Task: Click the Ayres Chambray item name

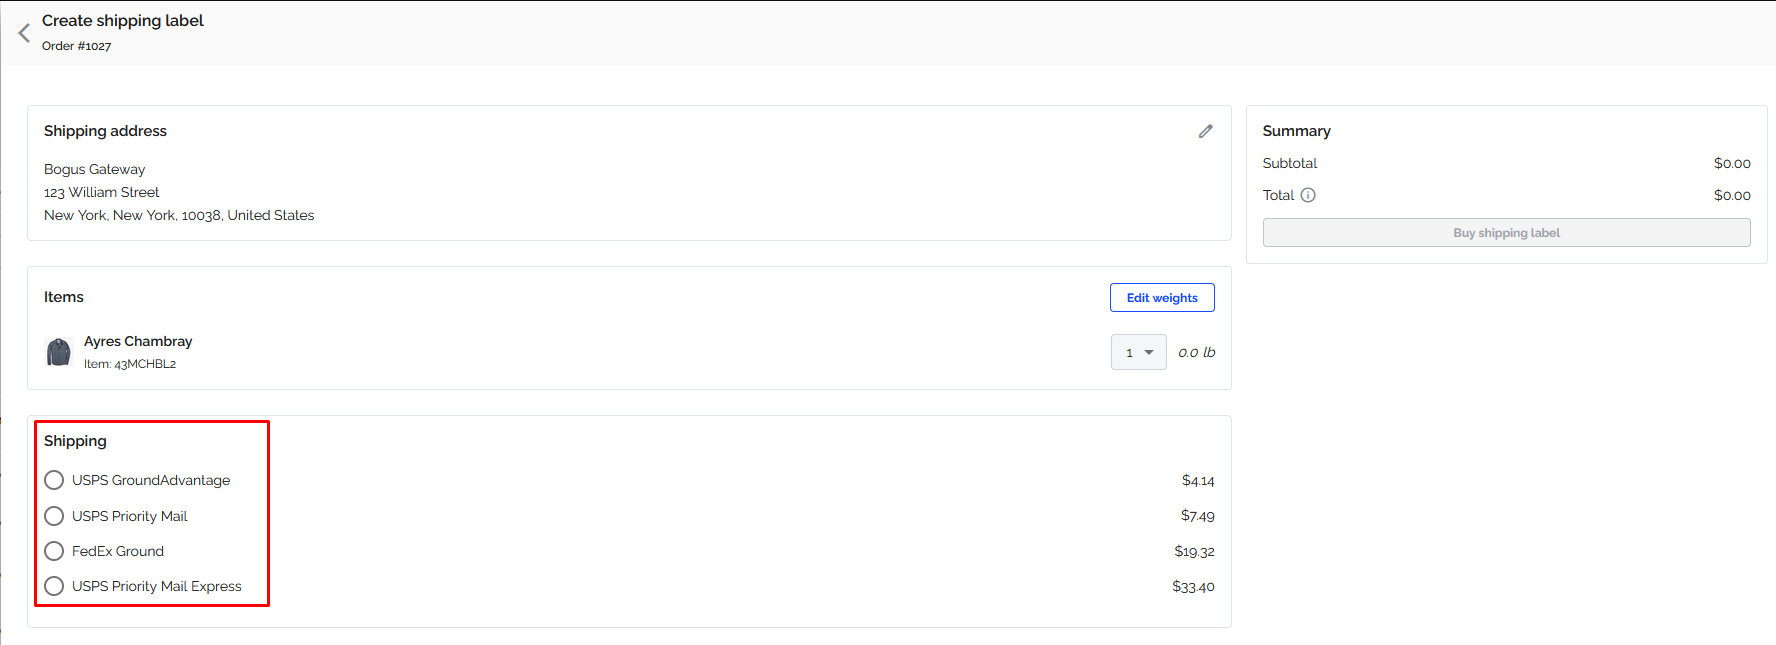Action: tap(138, 341)
